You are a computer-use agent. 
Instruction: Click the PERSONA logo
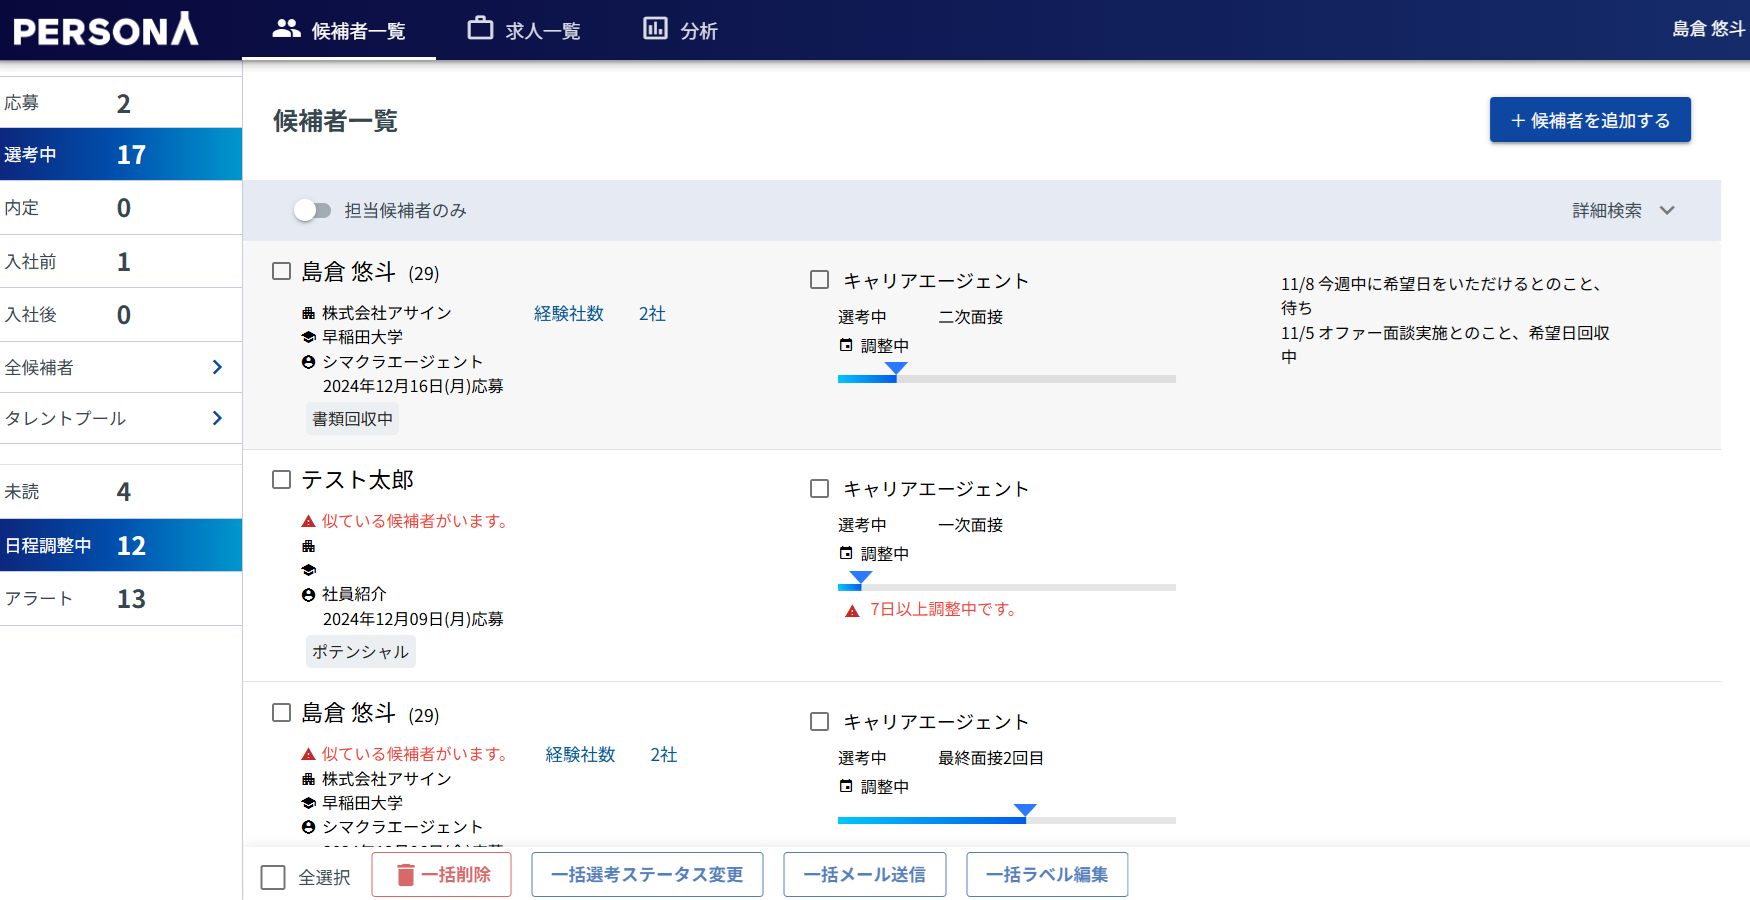(x=105, y=30)
